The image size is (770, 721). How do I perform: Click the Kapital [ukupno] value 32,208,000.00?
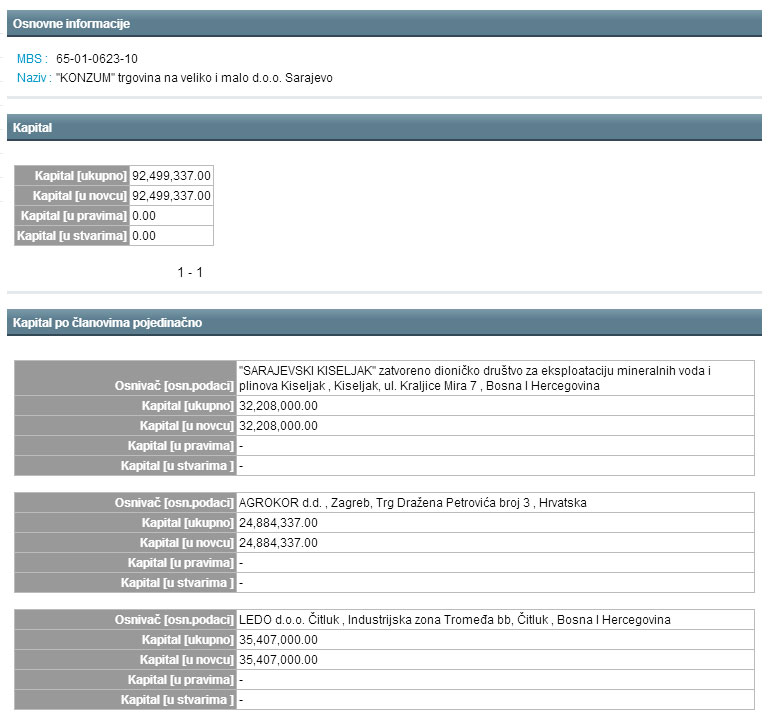[279, 406]
